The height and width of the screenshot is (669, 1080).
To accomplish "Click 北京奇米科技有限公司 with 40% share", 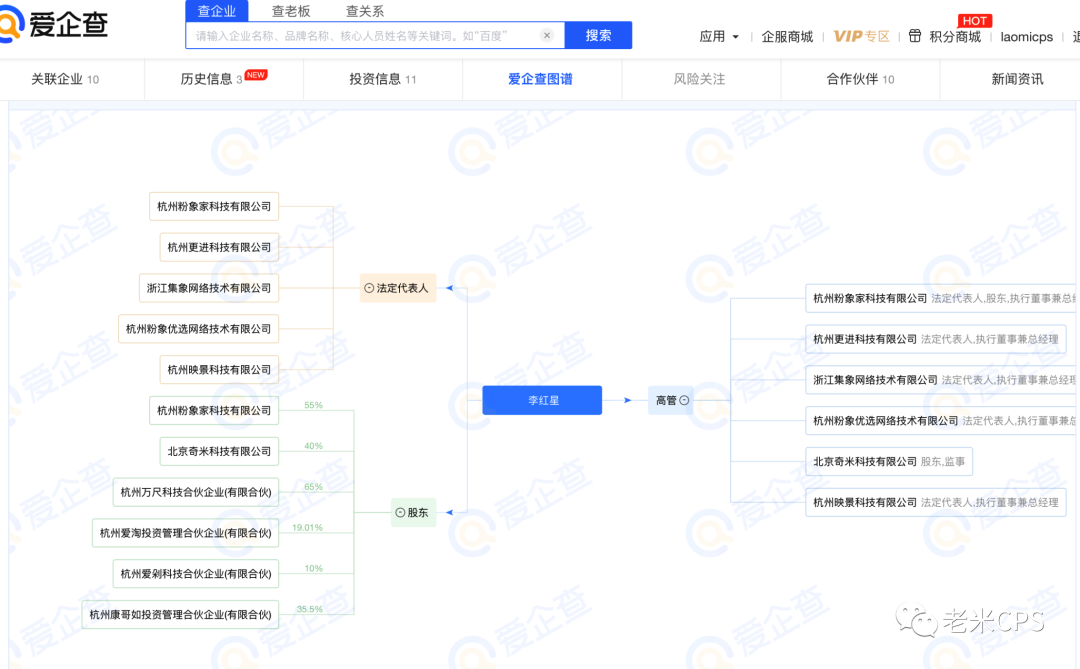I will click(x=219, y=451).
